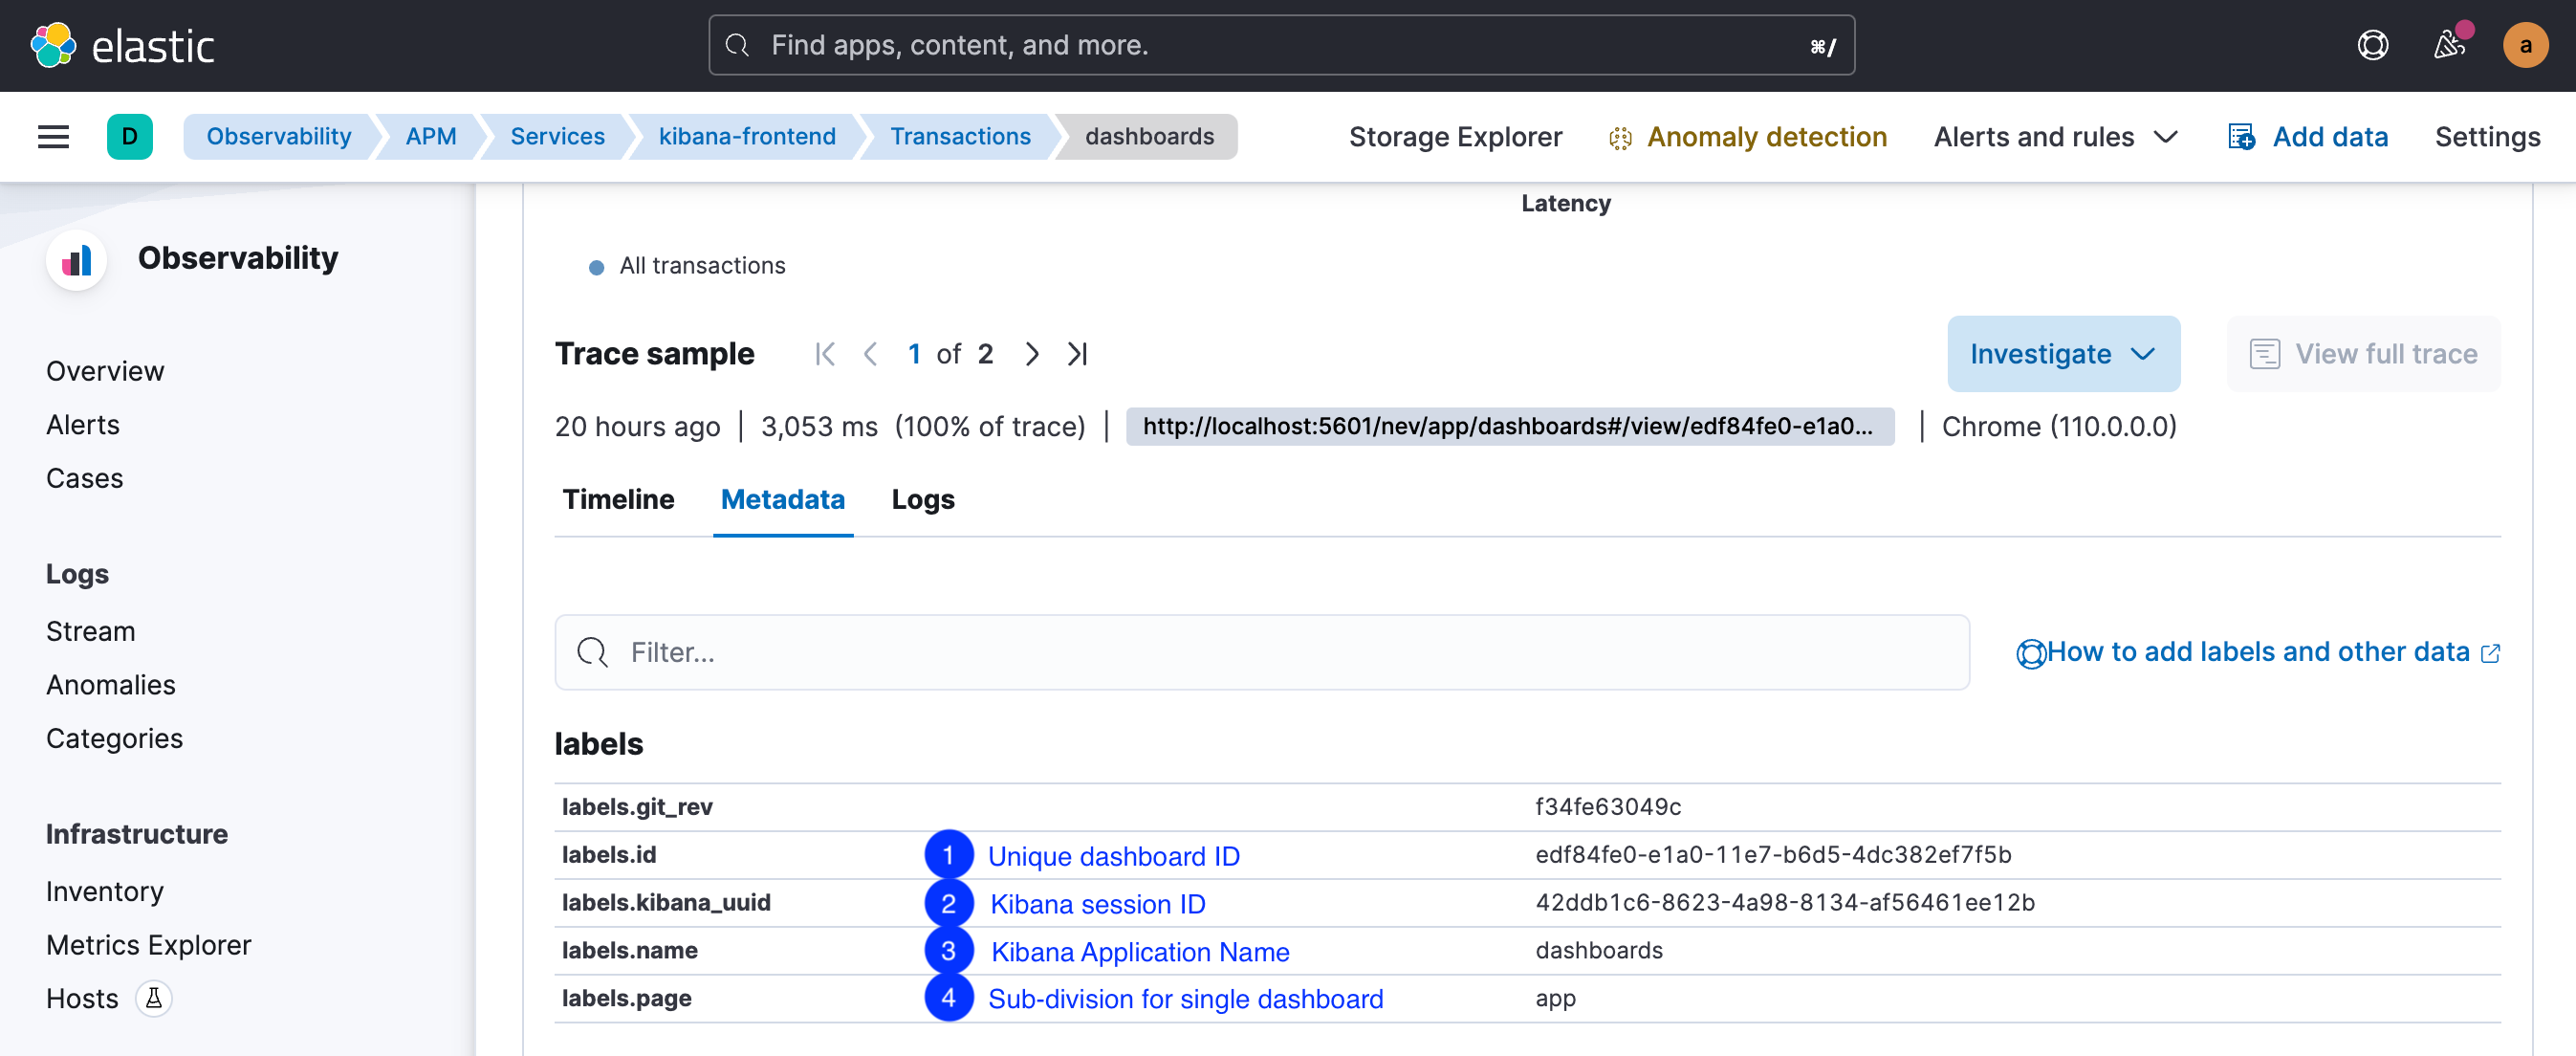The width and height of the screenshot is (2576, 1056).
Task: Switch to the Logs tab
Action: click(x=922, y=497)
